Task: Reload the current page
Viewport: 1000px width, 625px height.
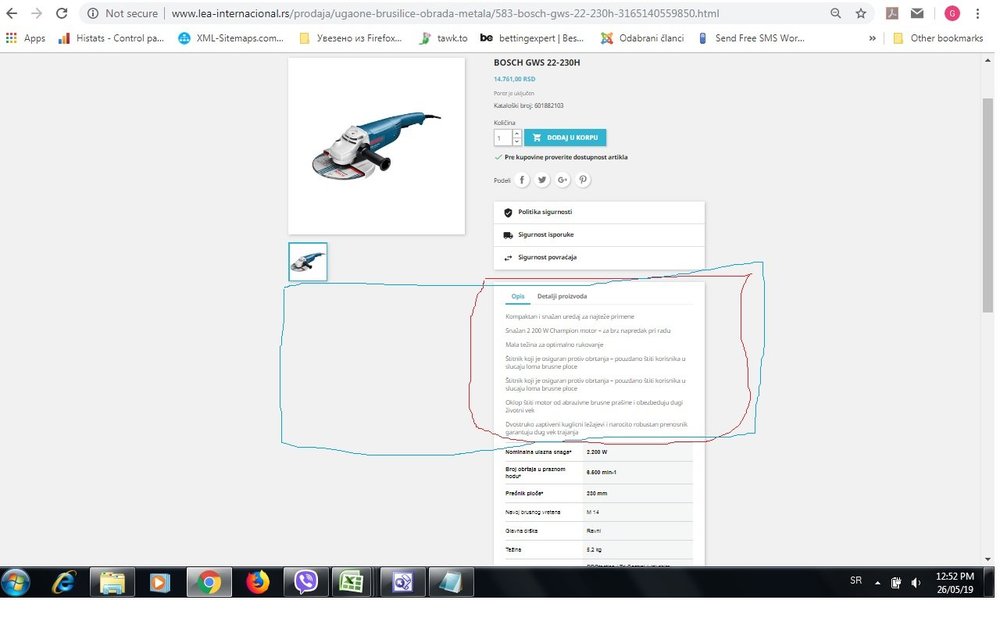Action: (61, 13)
